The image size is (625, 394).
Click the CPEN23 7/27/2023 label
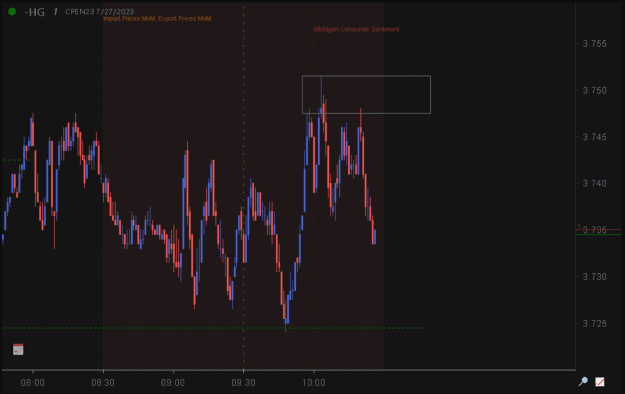coord(99,12)
